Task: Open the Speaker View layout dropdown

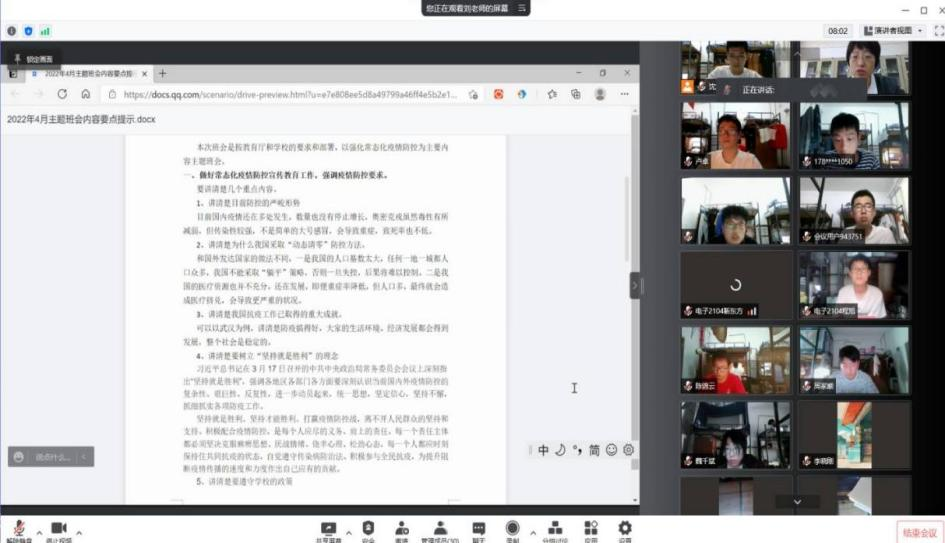Action: coord(891,31)
